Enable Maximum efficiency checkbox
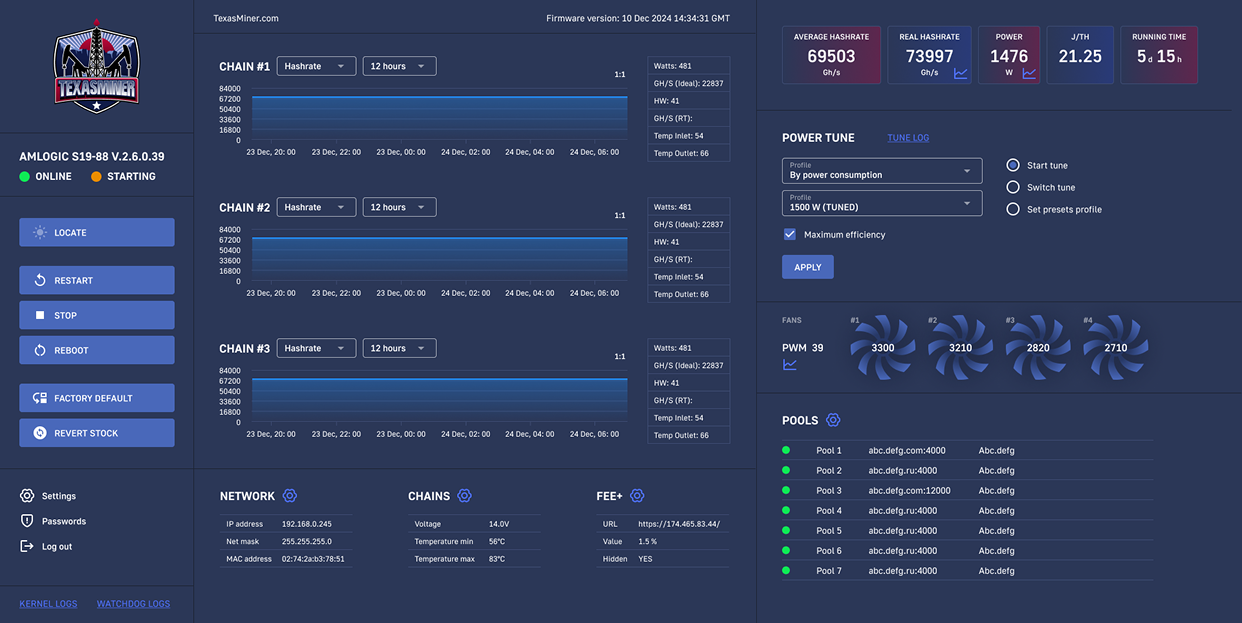Screen dimensions: 1242x623 coord(789,233)
